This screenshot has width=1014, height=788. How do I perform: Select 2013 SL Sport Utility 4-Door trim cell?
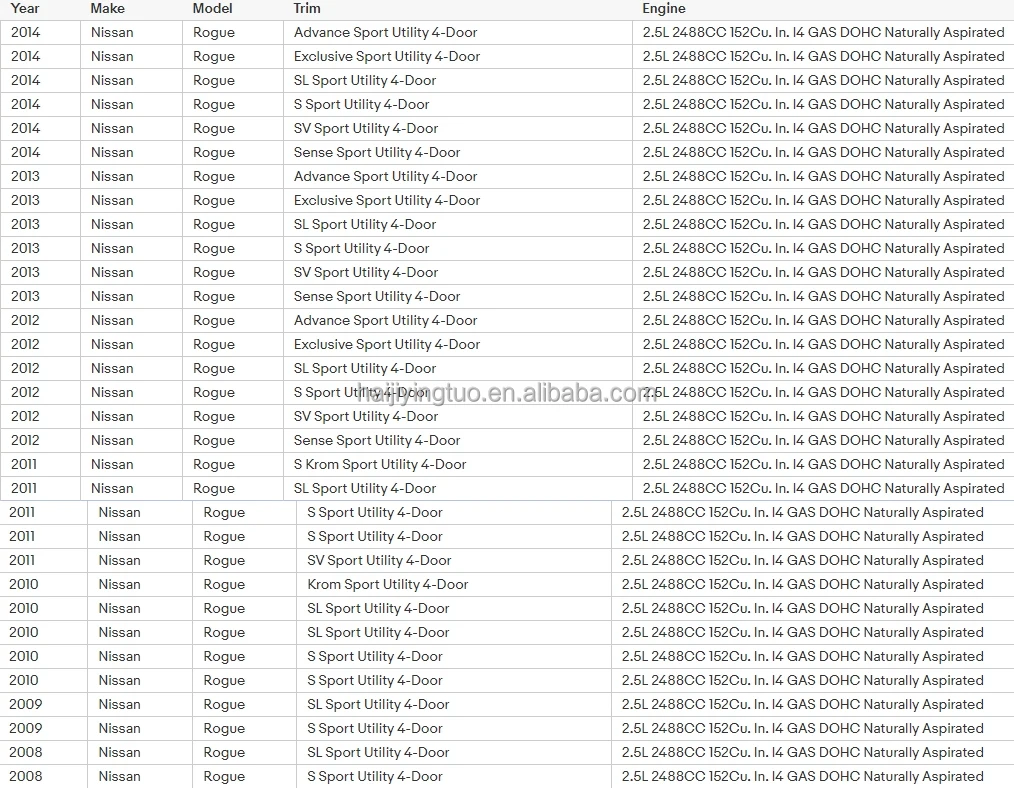coord(458,224)
